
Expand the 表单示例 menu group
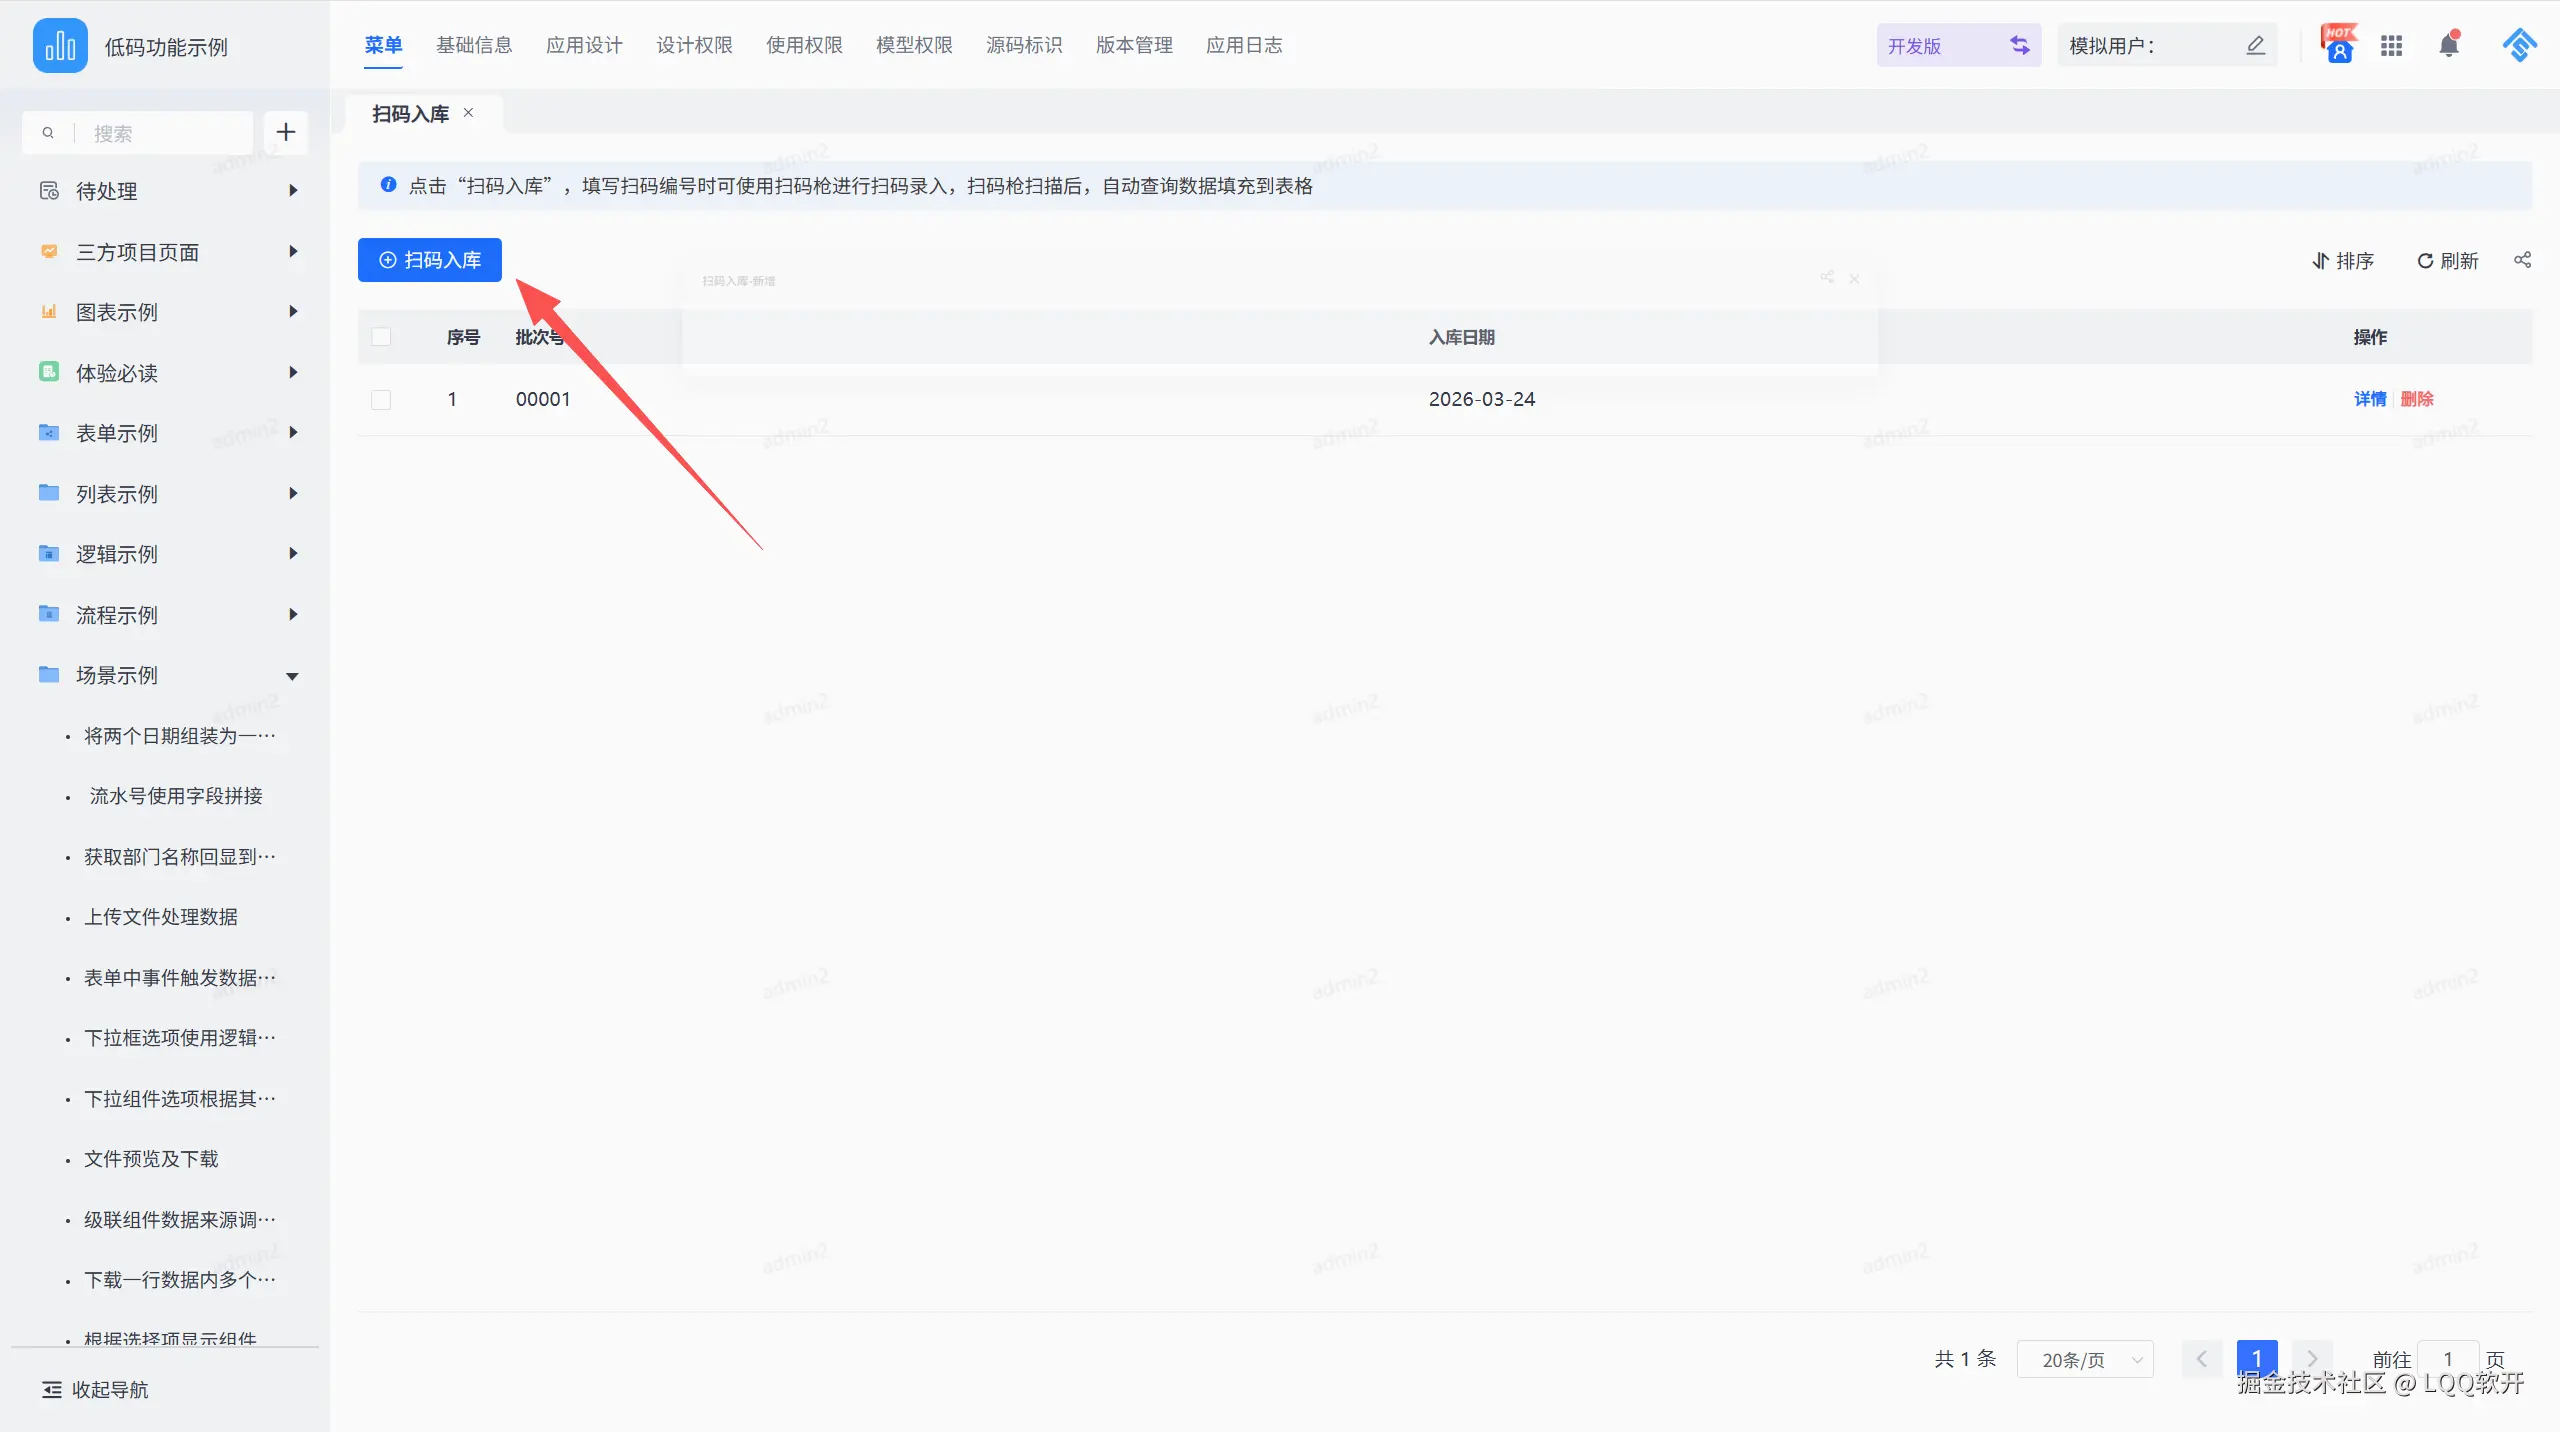[292, 433]
